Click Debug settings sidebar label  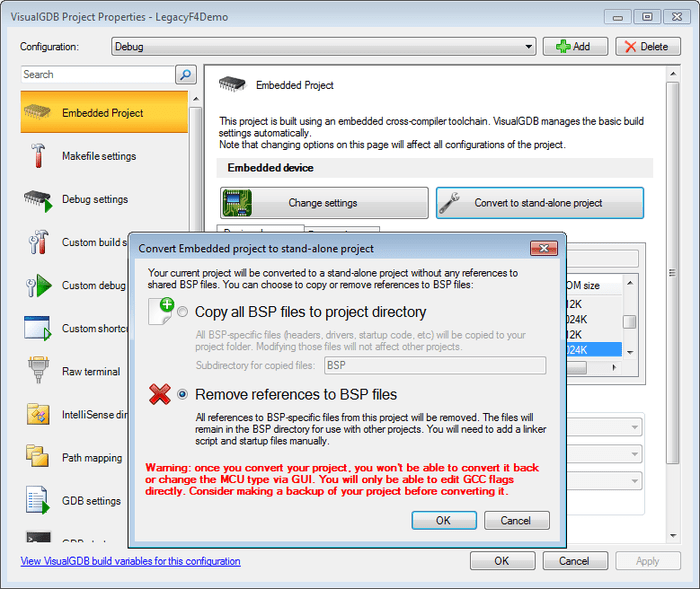click(x=95, y=199)
